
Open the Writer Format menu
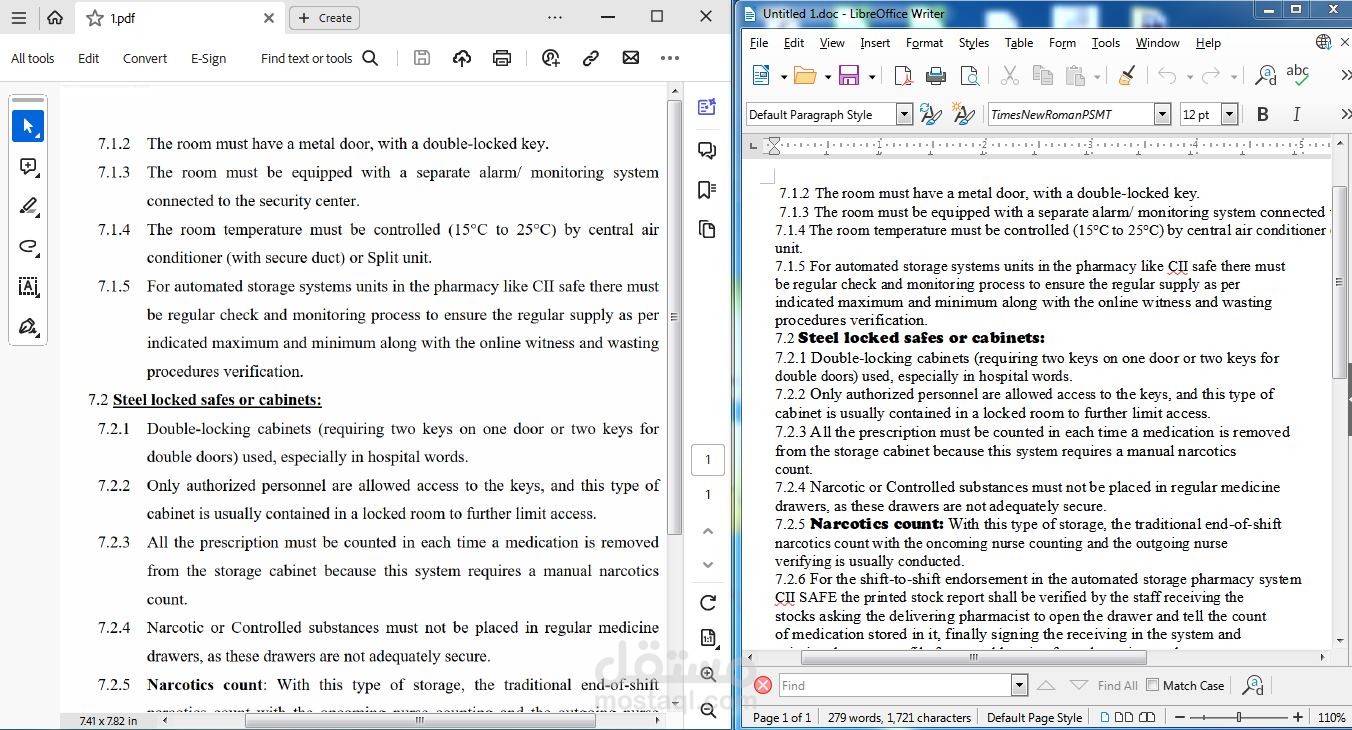pyautogui.click(x=924, y=43)
